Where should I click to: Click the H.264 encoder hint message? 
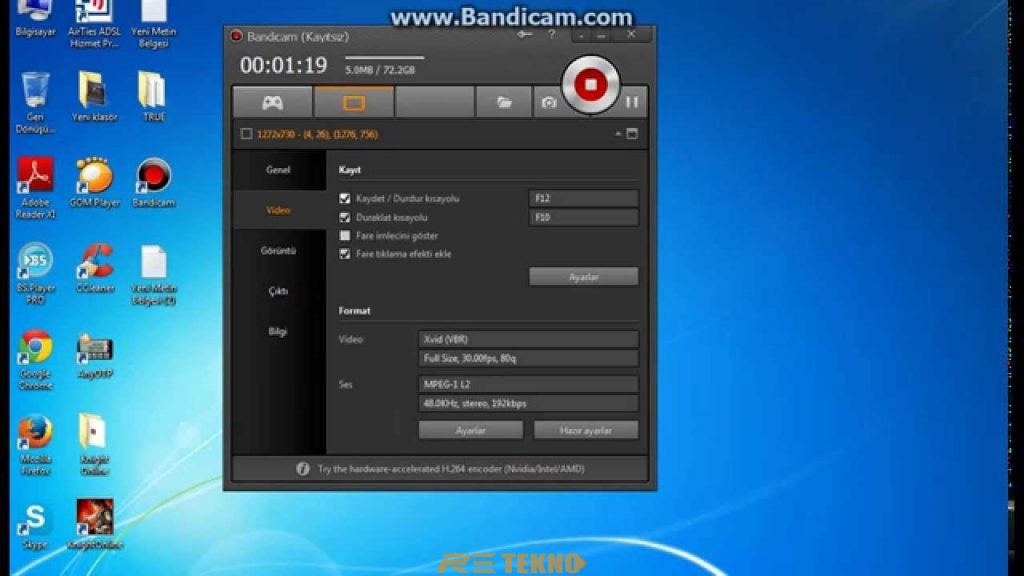[451, 469]
